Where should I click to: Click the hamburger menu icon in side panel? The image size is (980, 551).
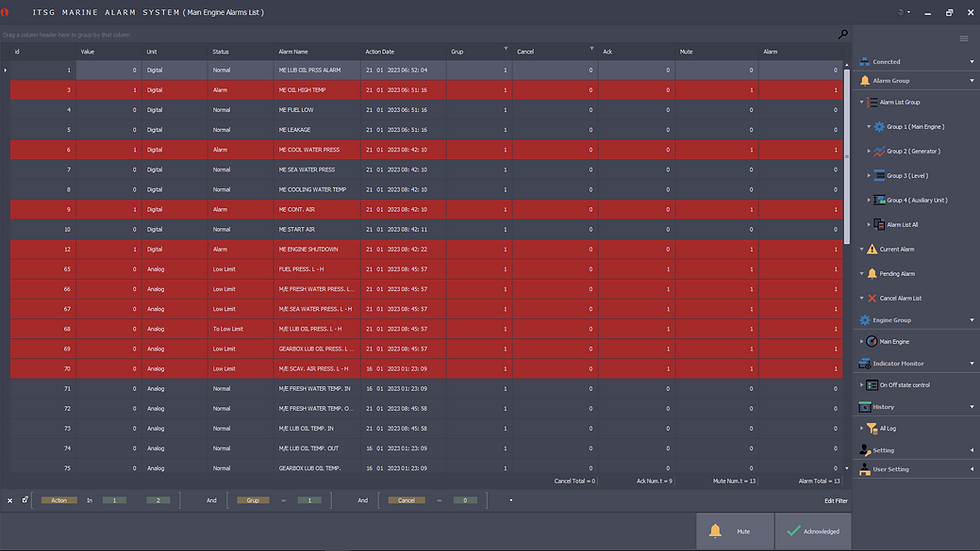click(x=964, y=39)
